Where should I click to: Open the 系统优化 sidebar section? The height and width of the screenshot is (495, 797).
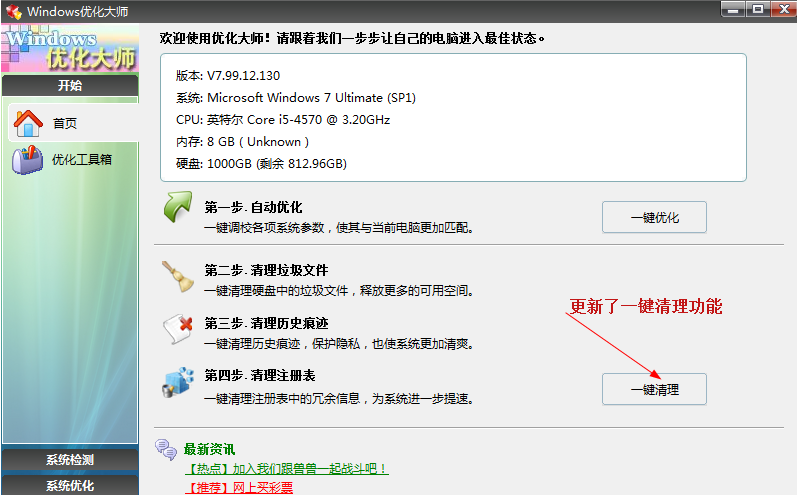tap(70, 485)
